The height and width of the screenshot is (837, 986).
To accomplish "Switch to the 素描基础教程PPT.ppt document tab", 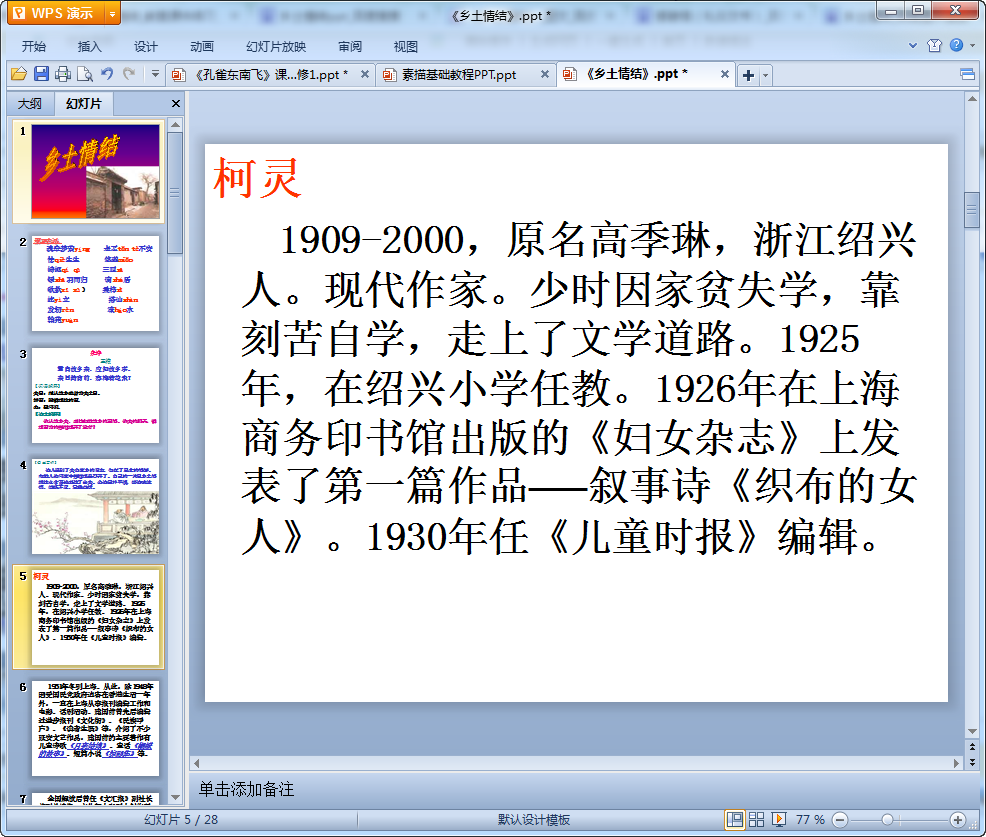I will [x=460, y=75].
